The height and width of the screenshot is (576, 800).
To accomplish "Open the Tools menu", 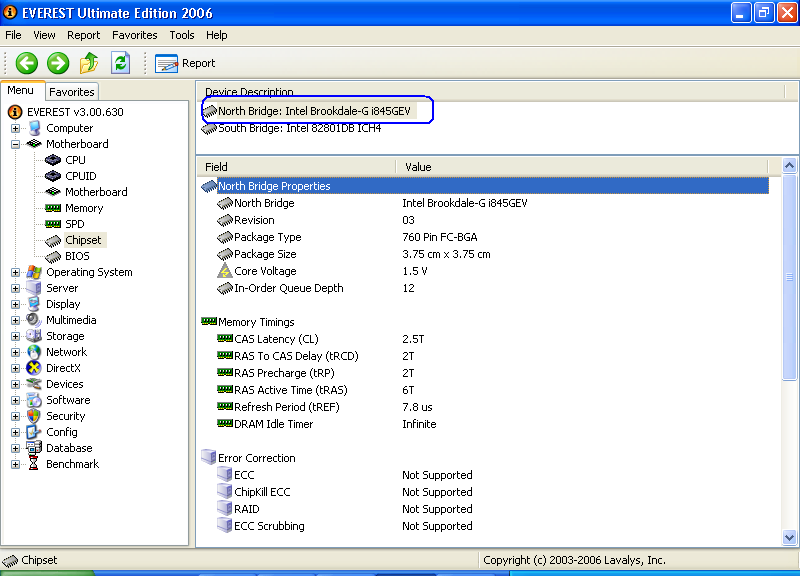I will pos(182,35).
